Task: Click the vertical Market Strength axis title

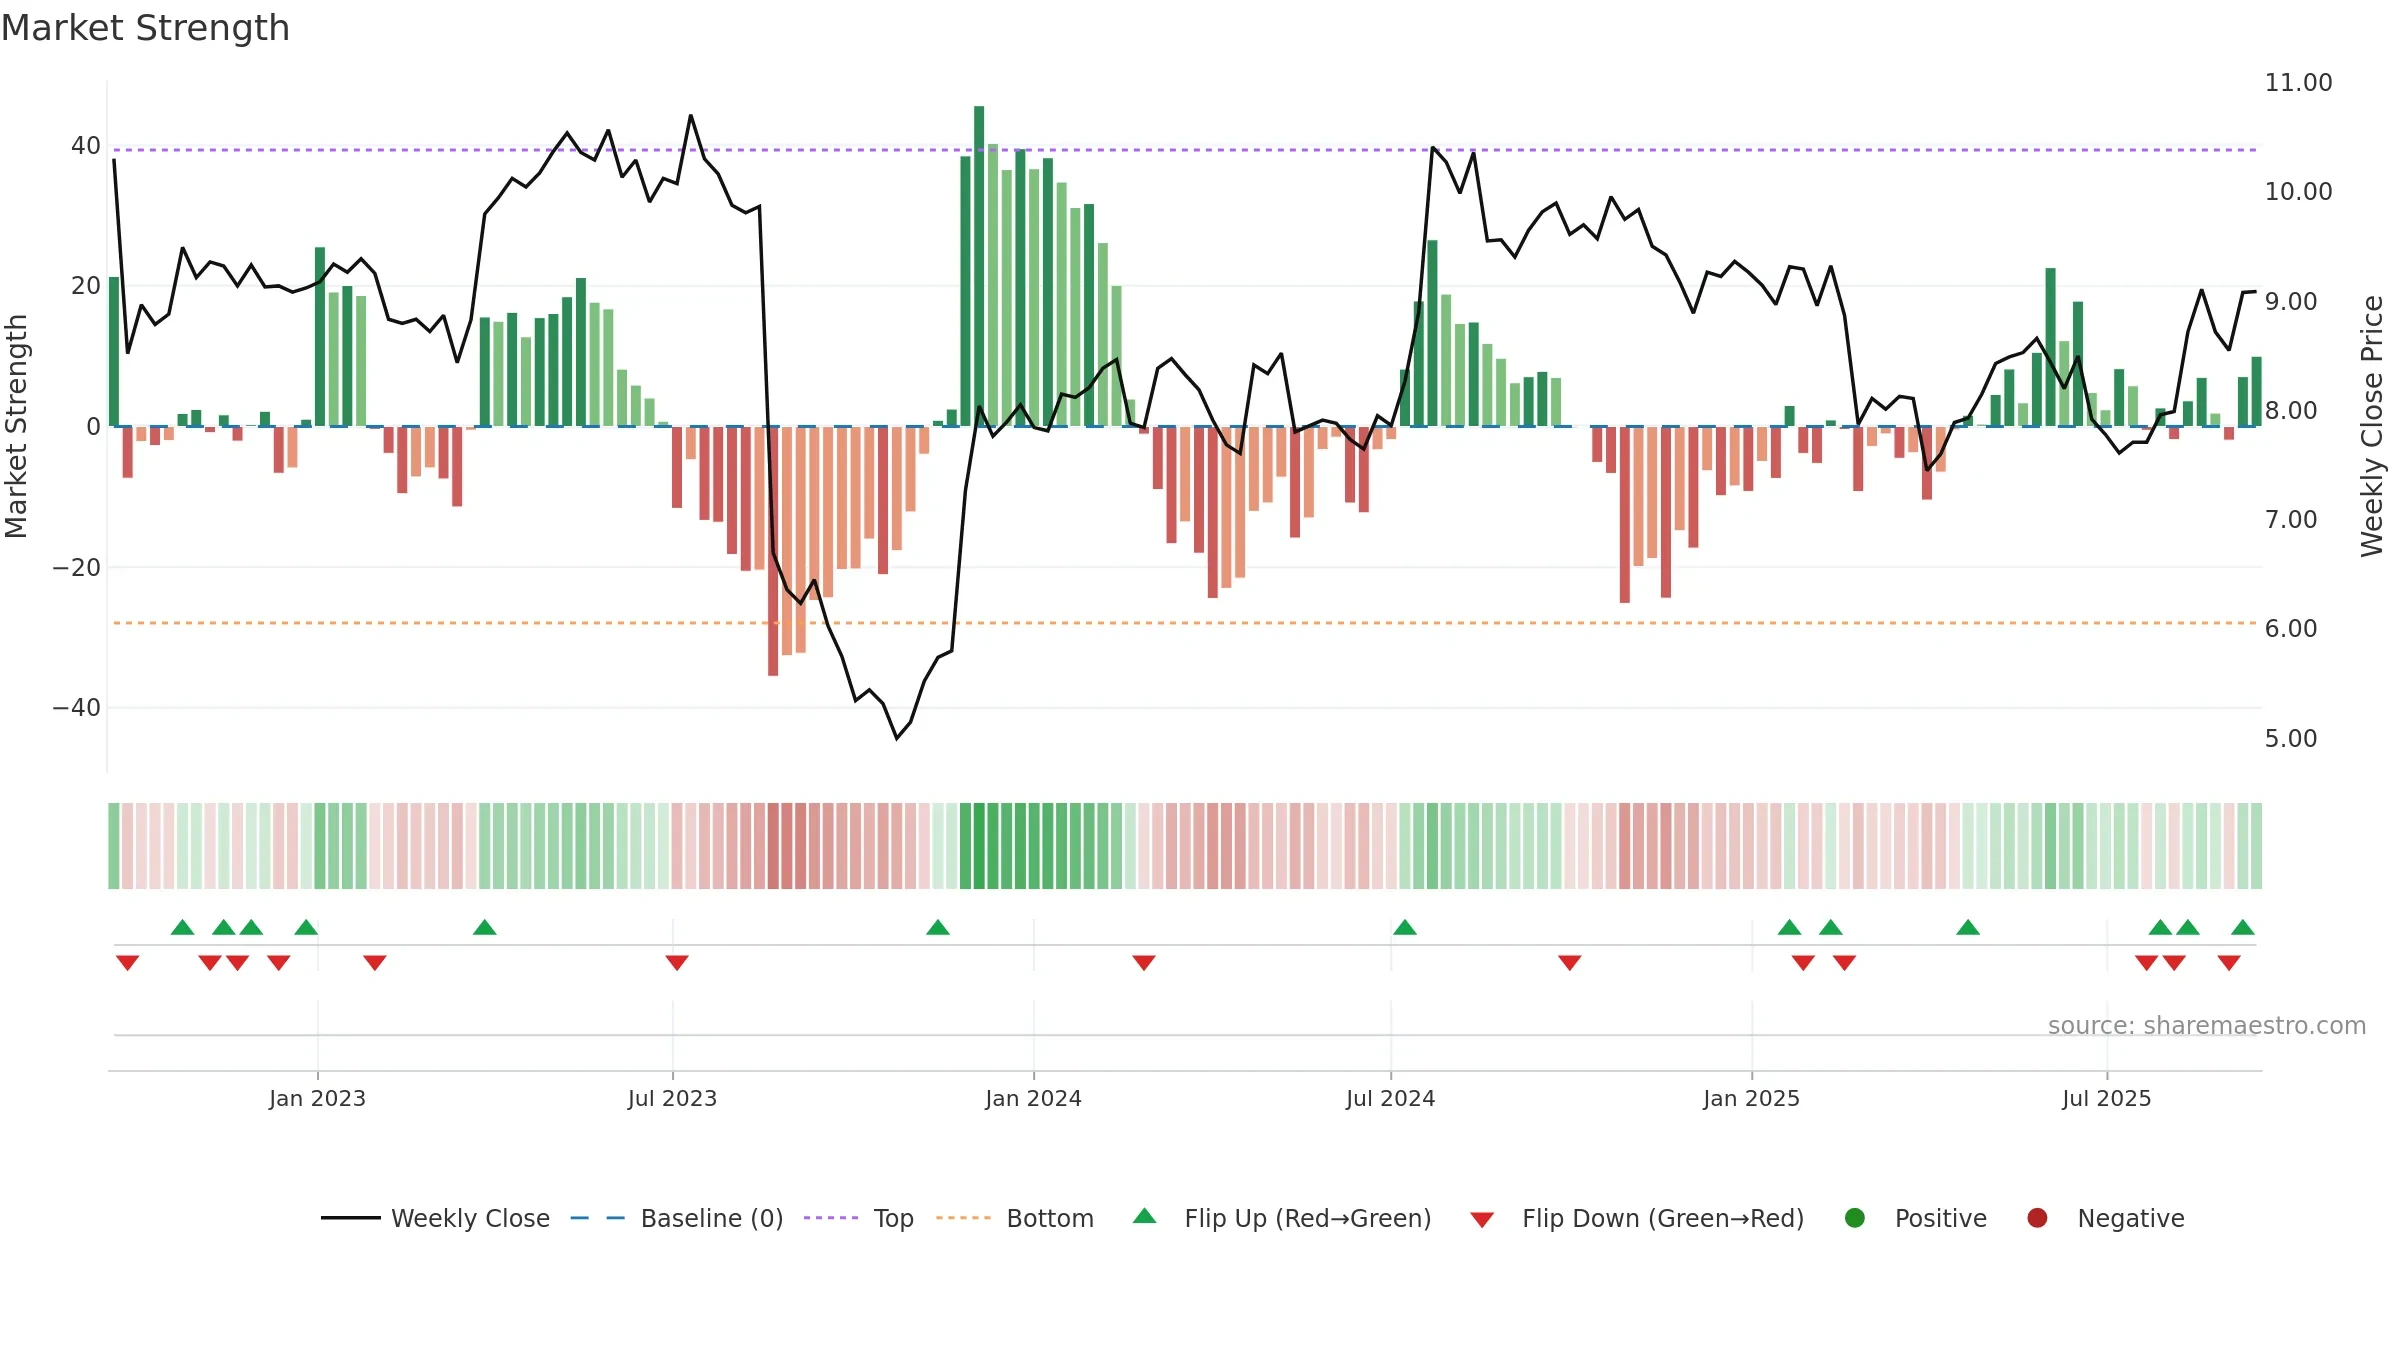Action: 16,426
